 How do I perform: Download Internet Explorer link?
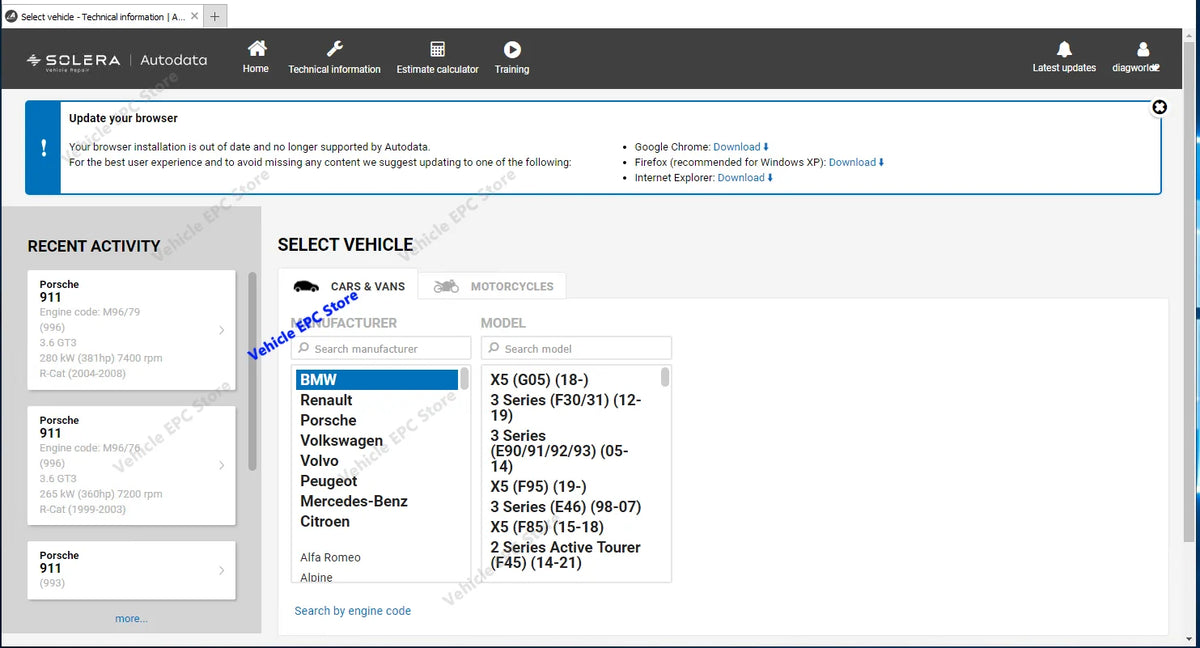[x=746, y=178]
